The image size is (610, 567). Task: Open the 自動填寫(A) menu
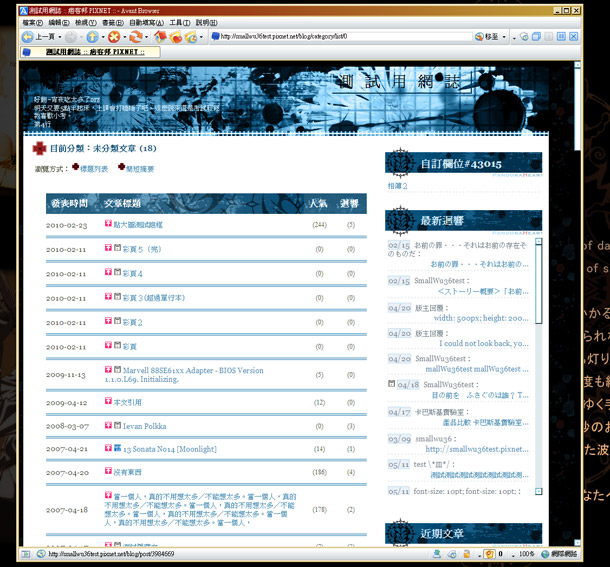(146, 23)
